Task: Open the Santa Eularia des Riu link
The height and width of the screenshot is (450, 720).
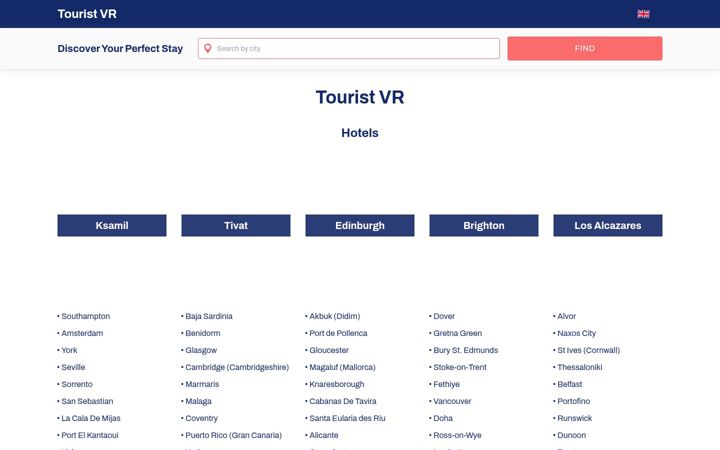Action: [348, 418]
